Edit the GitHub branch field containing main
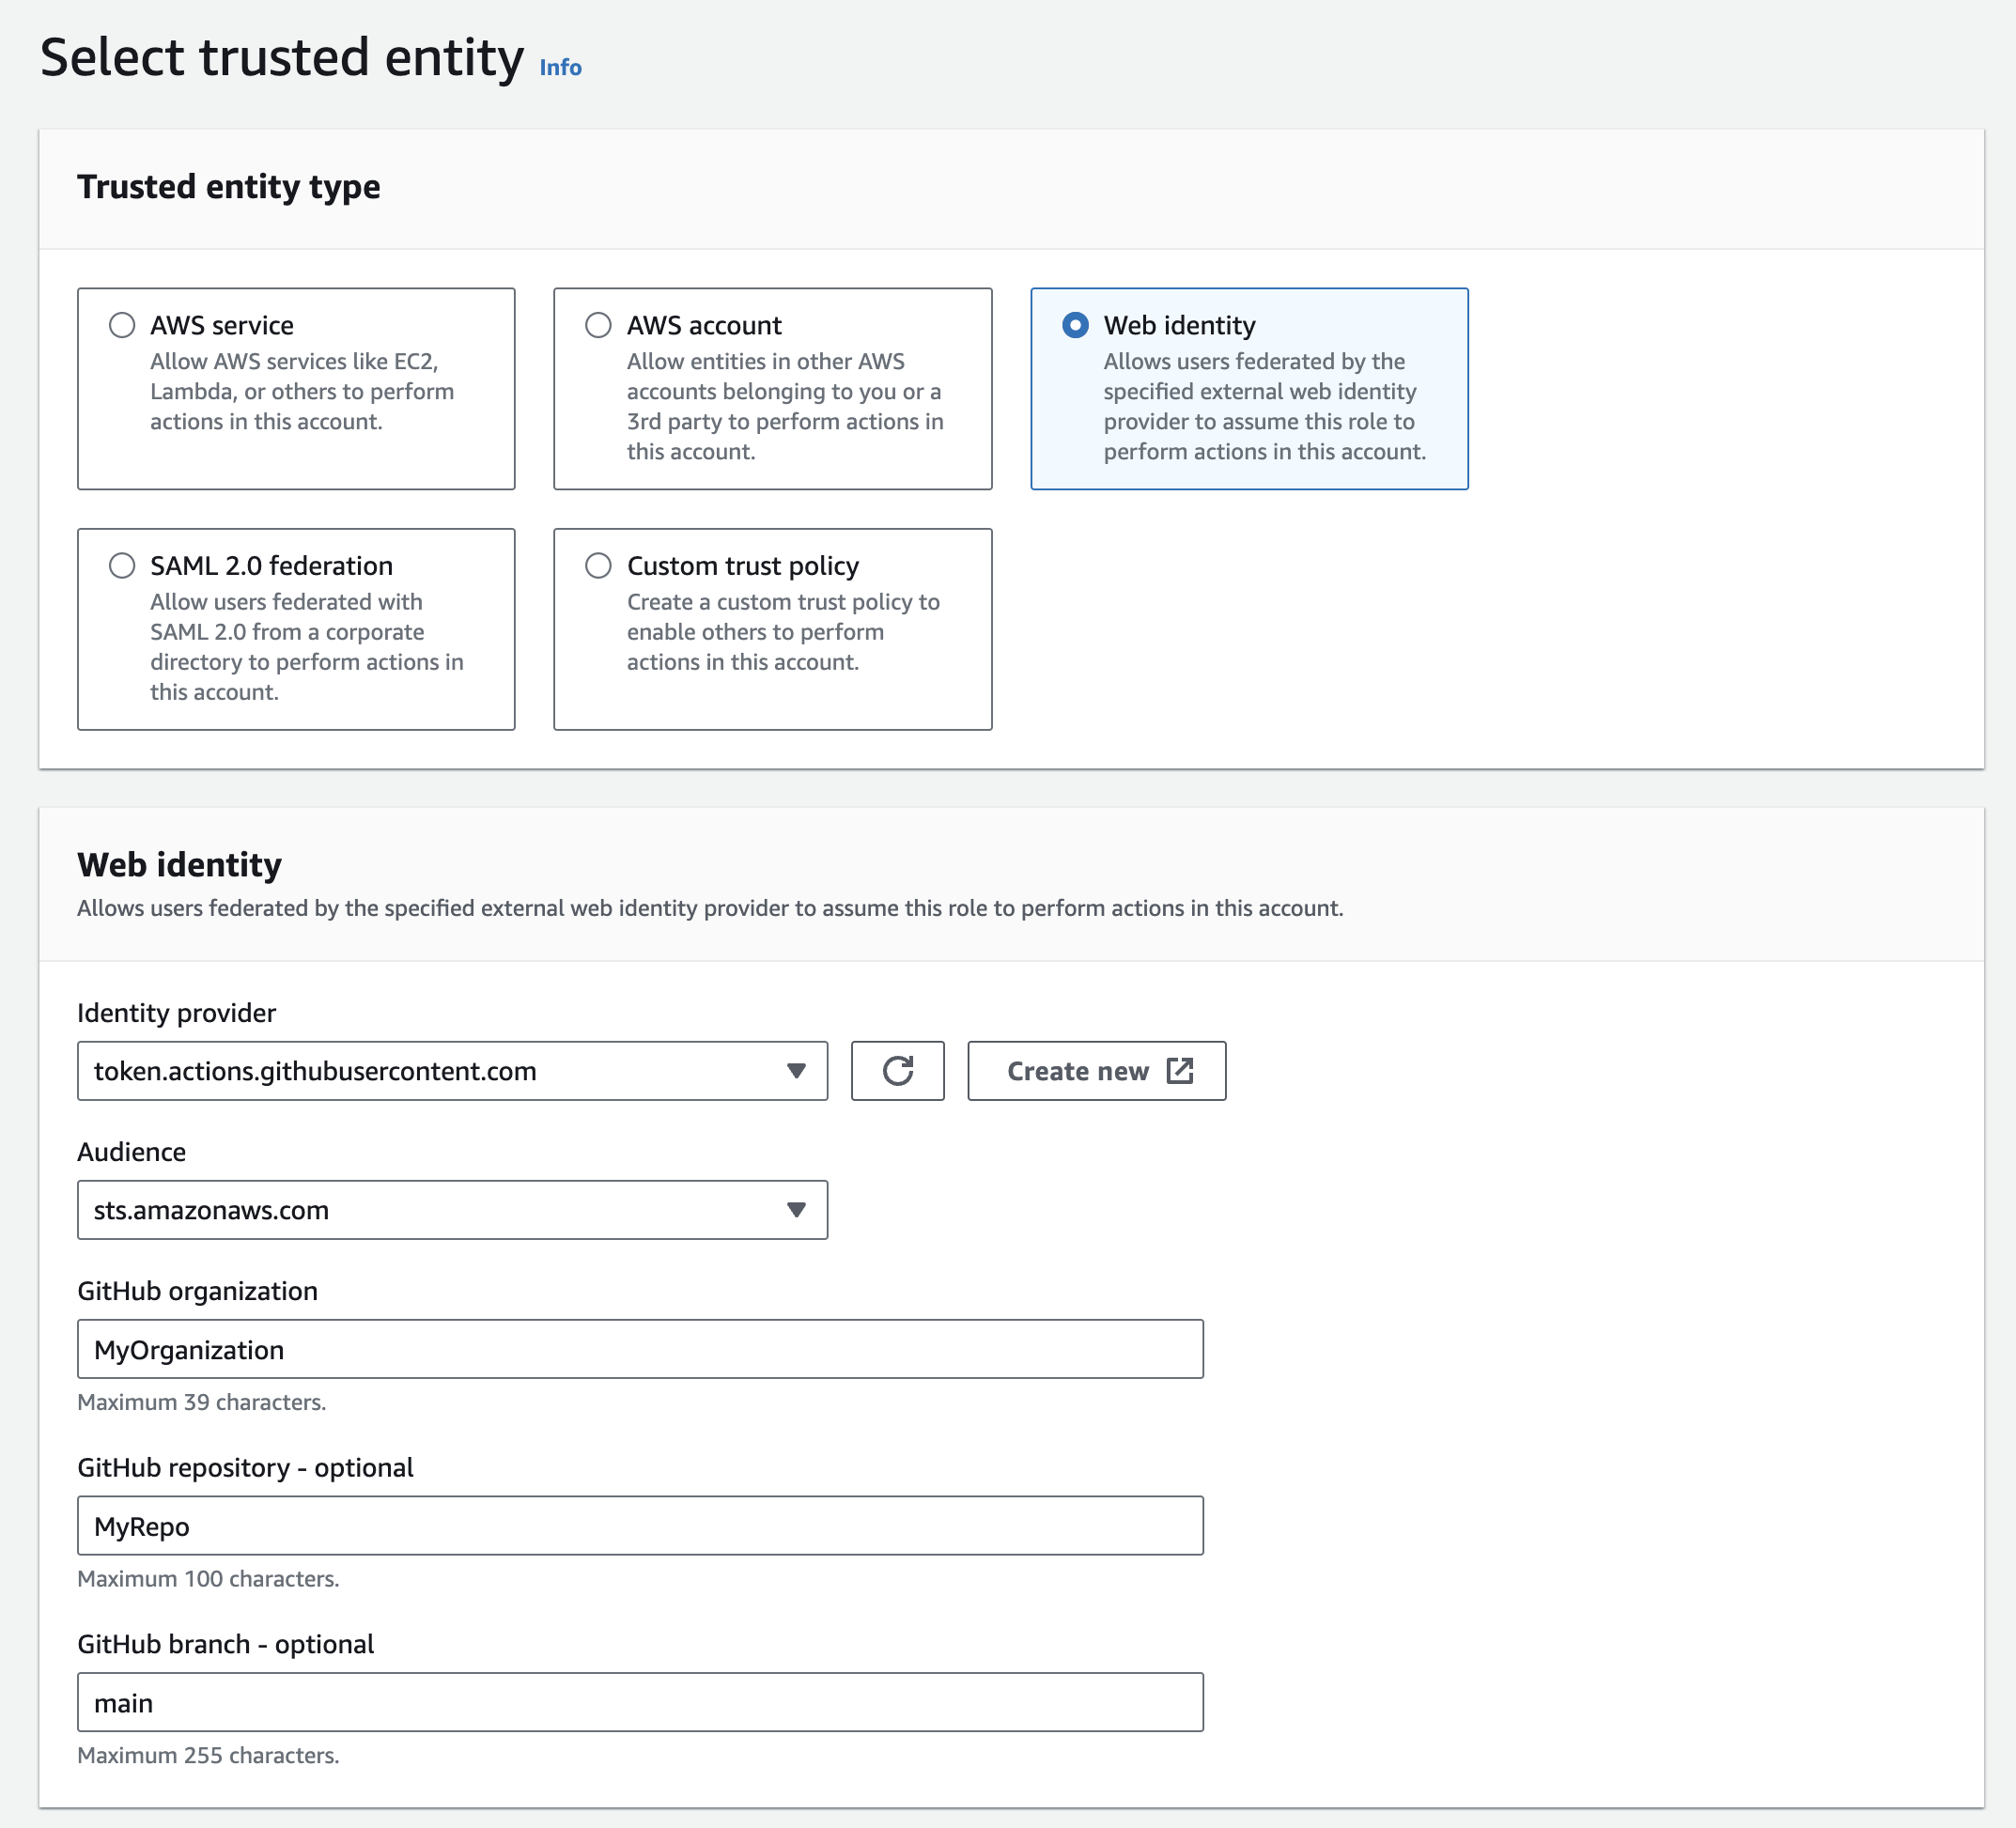Screen dimensions: 2016x1828 [x=640, y=1703]
